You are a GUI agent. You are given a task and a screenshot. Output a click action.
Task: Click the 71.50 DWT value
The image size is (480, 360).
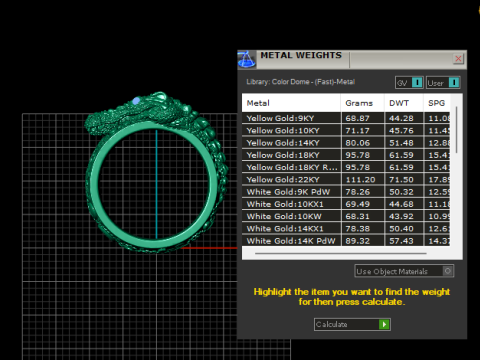point(401,180)
